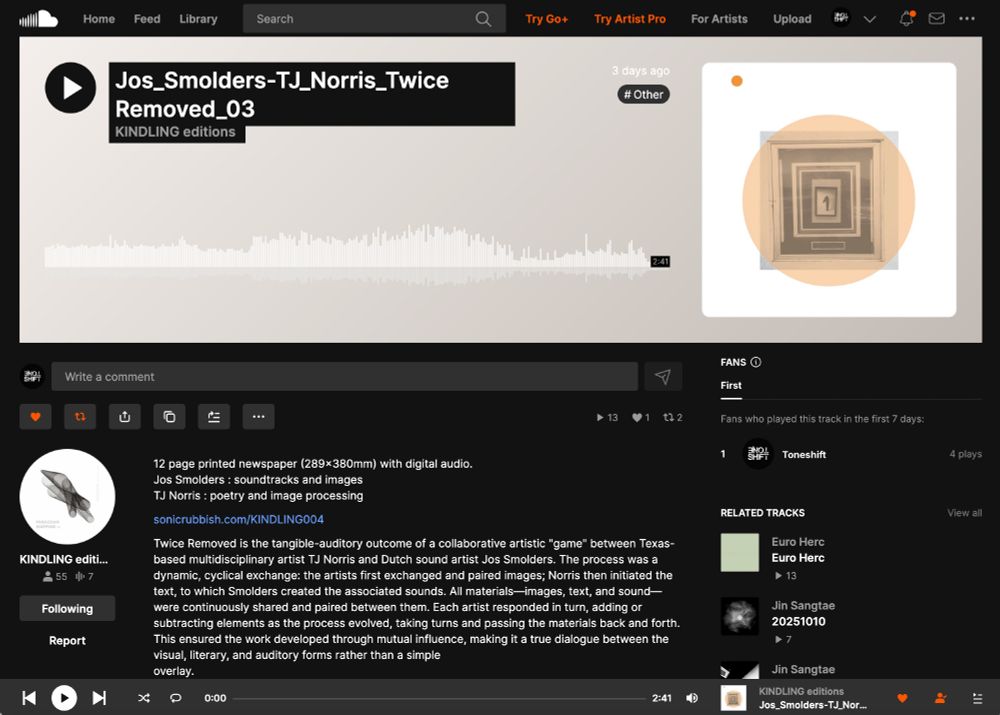Toggle shuffle in player bar
The height and width of the screenshot is (715, 1000).
click(x=144, y=698)
